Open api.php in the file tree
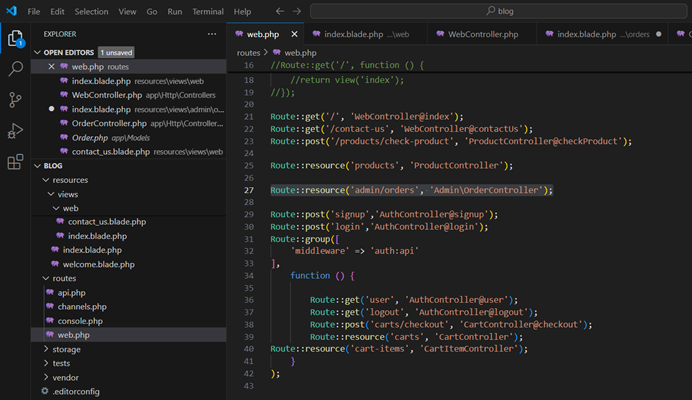Image resolution: width=692 pixels, height=400 pixels. tap(73, 292)
